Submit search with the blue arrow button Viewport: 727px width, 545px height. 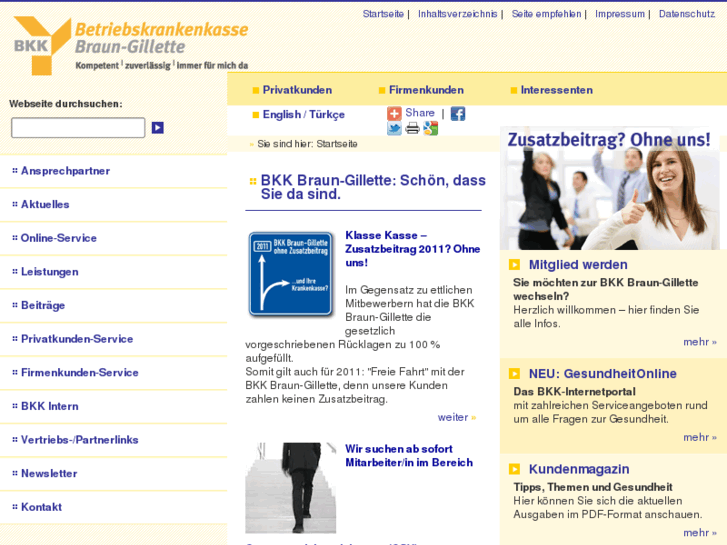(158, 128)
